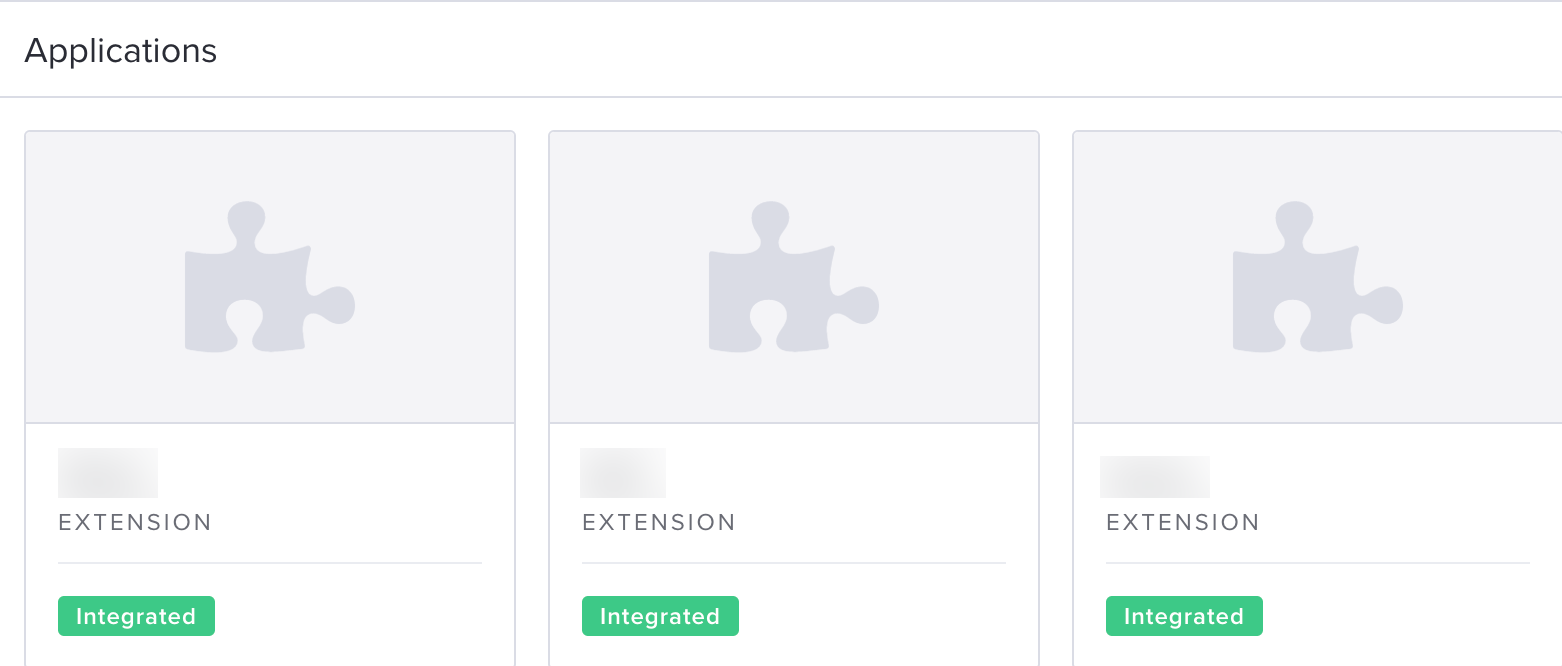This screenshot has height=666, width=1562.
Task: Click the Integrated badge on second card
Action: coord(660,616)
